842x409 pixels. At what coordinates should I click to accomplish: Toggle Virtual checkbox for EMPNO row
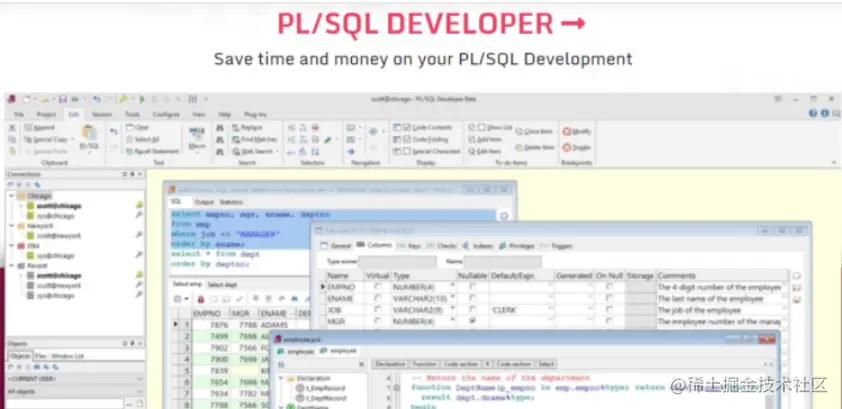point(378,287)
